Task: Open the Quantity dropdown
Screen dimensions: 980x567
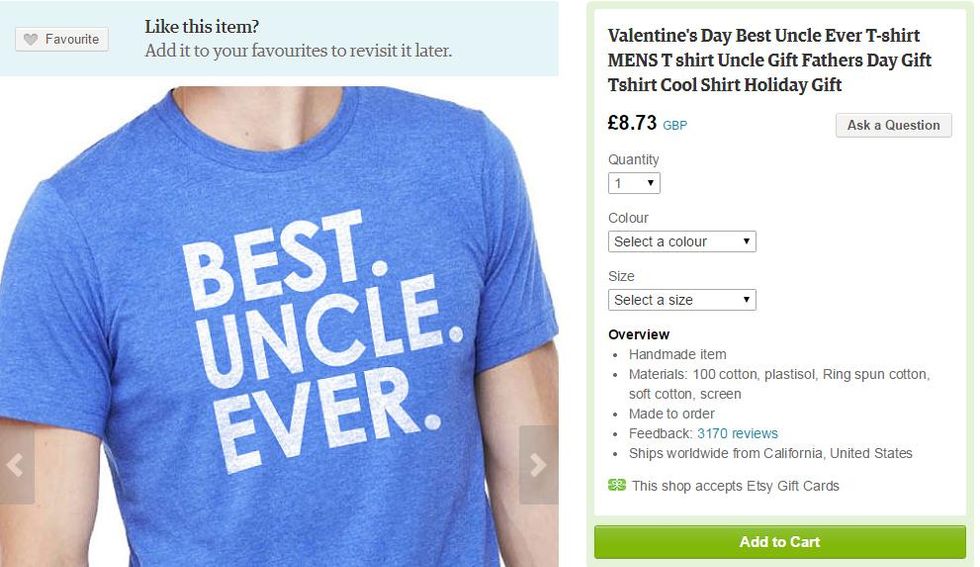Action: (x=634, y=183)
